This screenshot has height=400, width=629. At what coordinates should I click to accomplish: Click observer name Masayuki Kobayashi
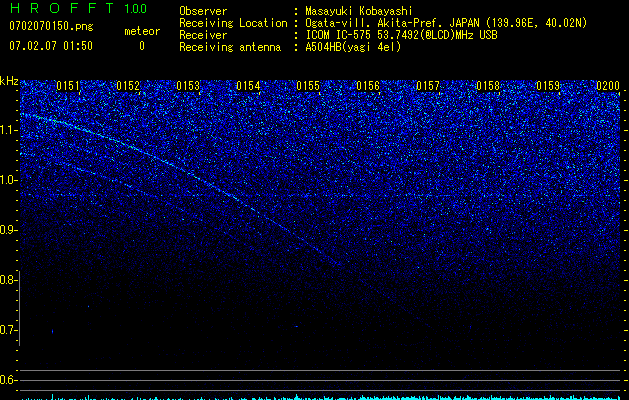click(x=359, y=11)
